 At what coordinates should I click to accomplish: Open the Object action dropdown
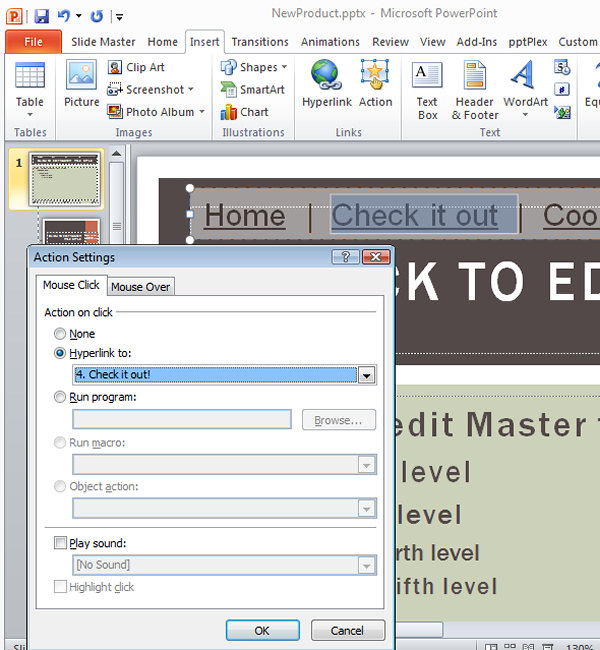pos(366,509)
